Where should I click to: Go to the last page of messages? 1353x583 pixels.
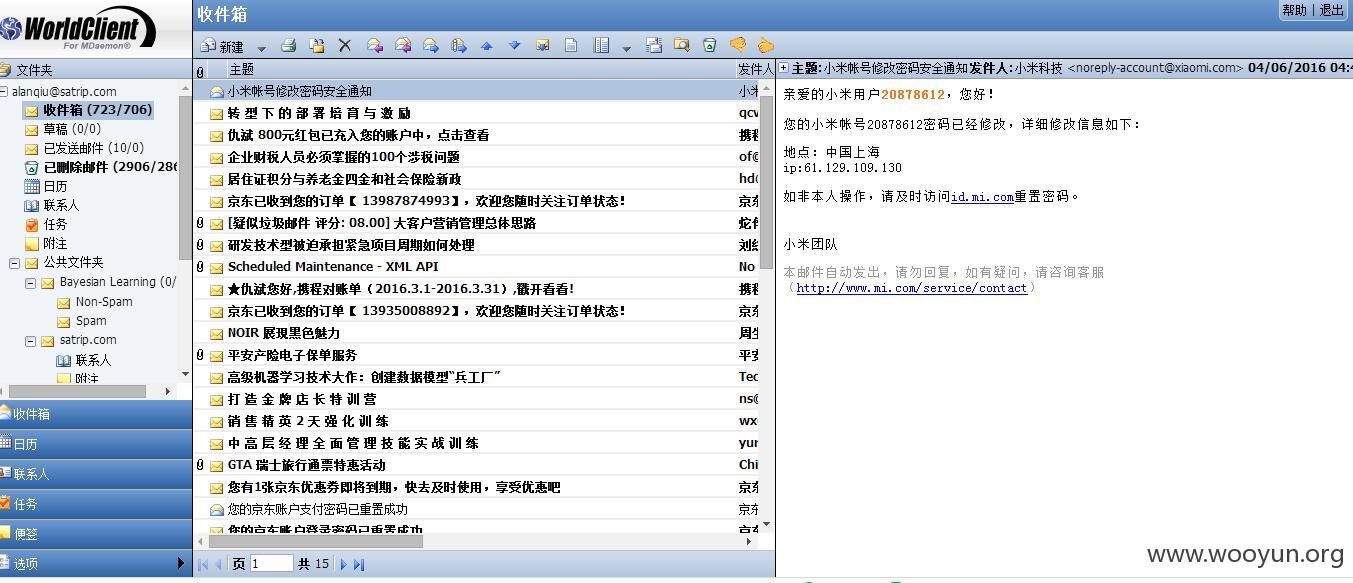tap(359, 564)
